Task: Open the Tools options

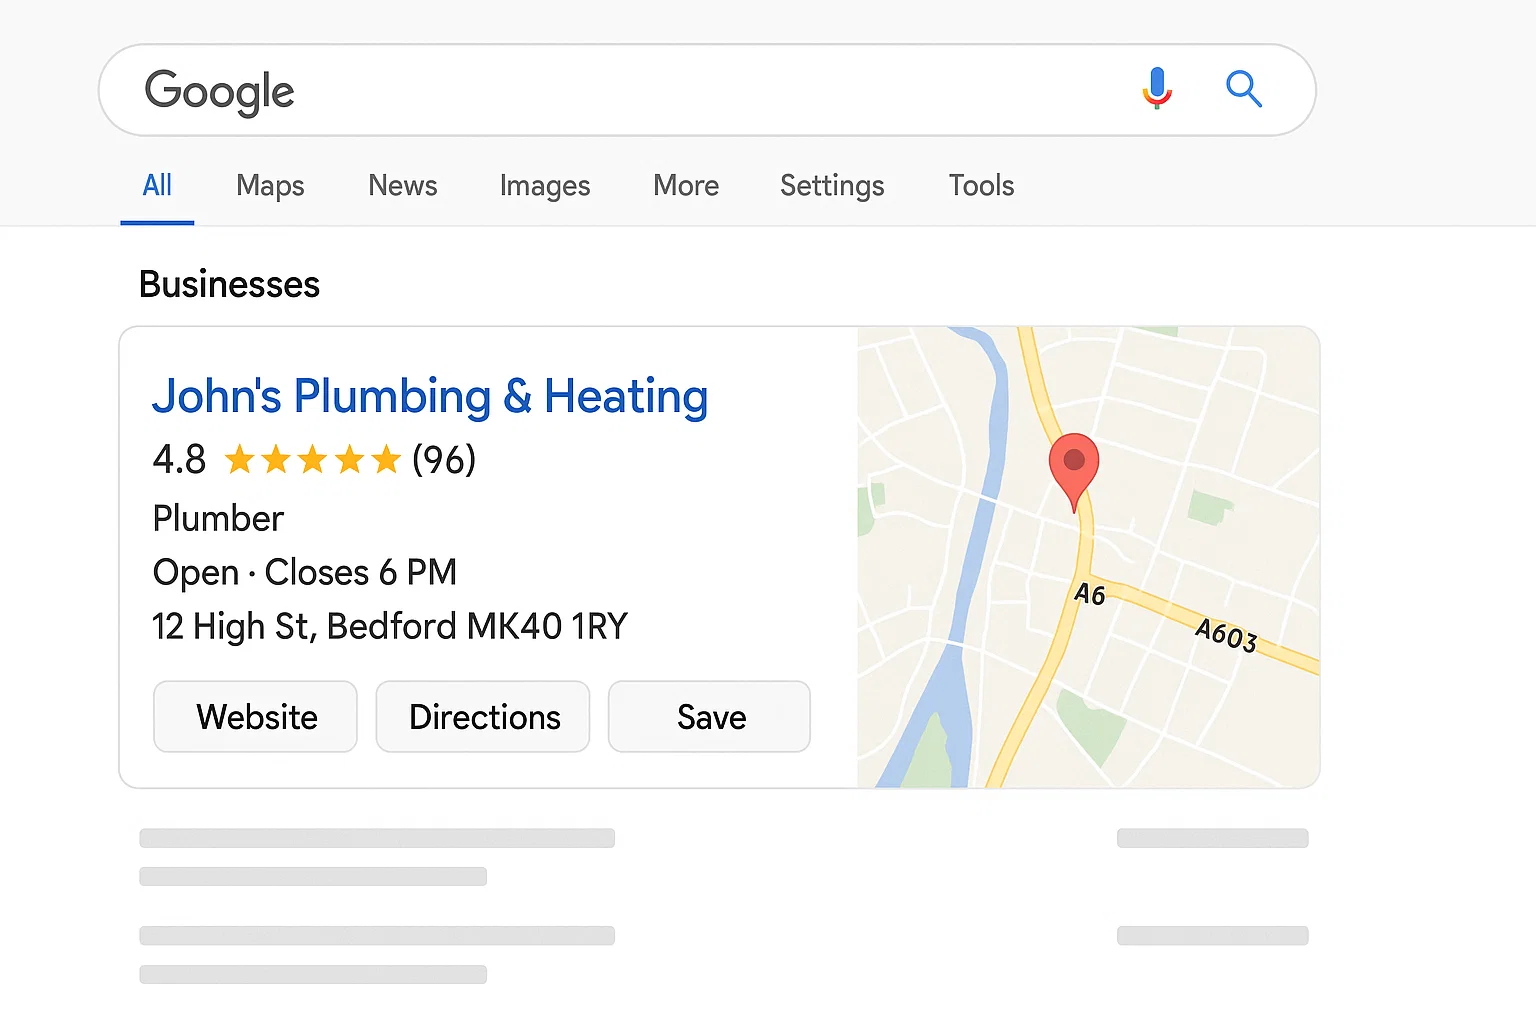Action: [x=980, y=186]
